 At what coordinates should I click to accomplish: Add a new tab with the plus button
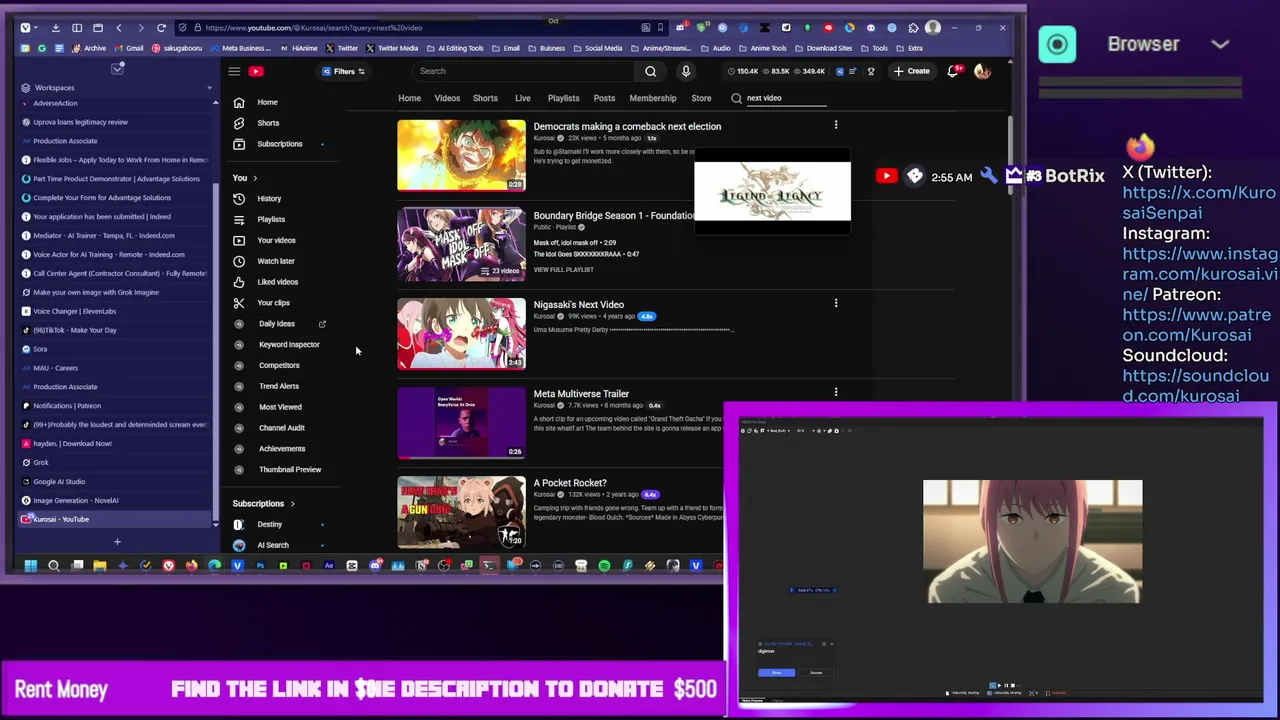pyautogui.click(x=117, y=542)
